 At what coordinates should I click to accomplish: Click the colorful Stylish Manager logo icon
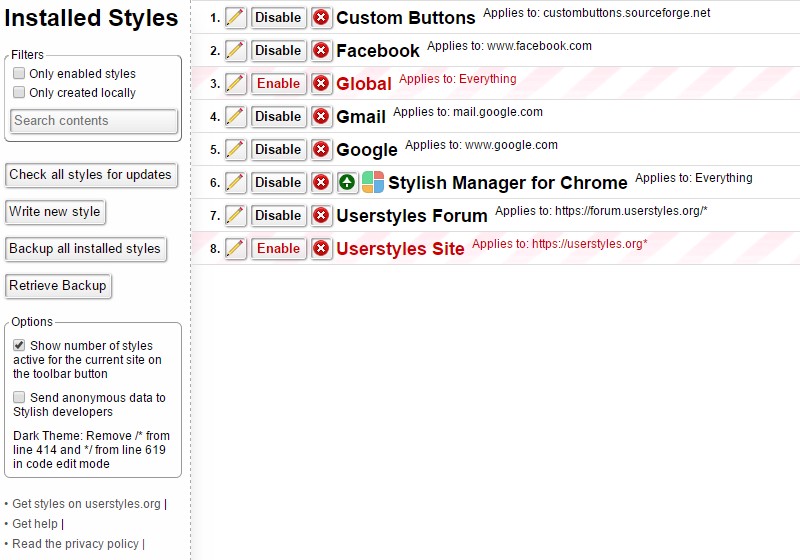click(x=373, y=183)
